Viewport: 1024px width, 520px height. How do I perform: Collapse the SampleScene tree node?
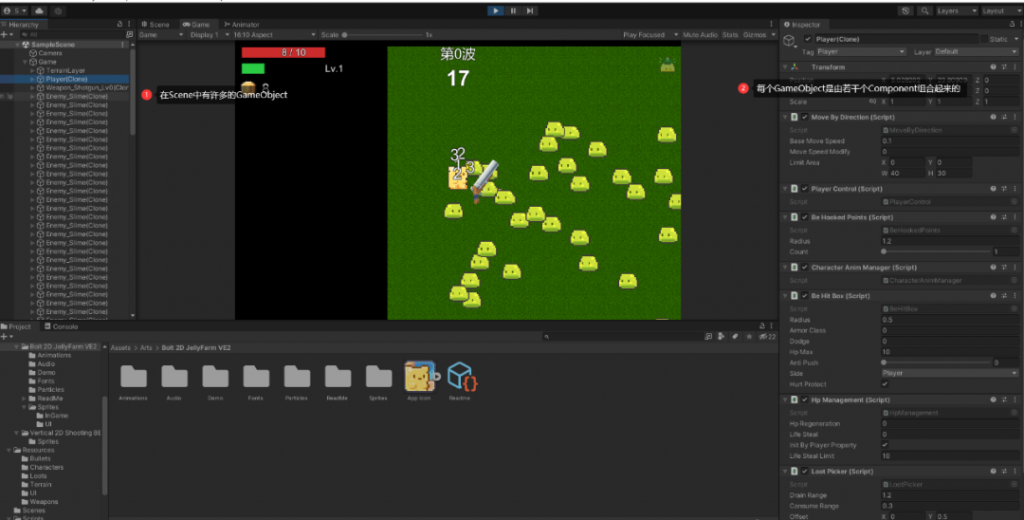pos(18,44)
